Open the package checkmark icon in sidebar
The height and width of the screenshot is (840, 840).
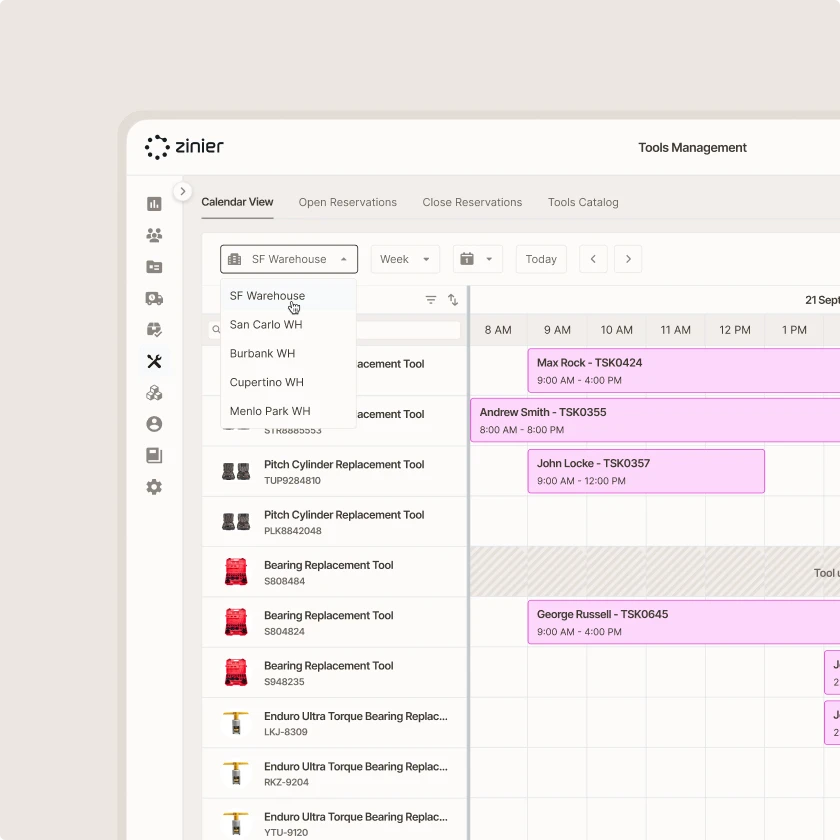pyautogui.click(x=154, y=330)
